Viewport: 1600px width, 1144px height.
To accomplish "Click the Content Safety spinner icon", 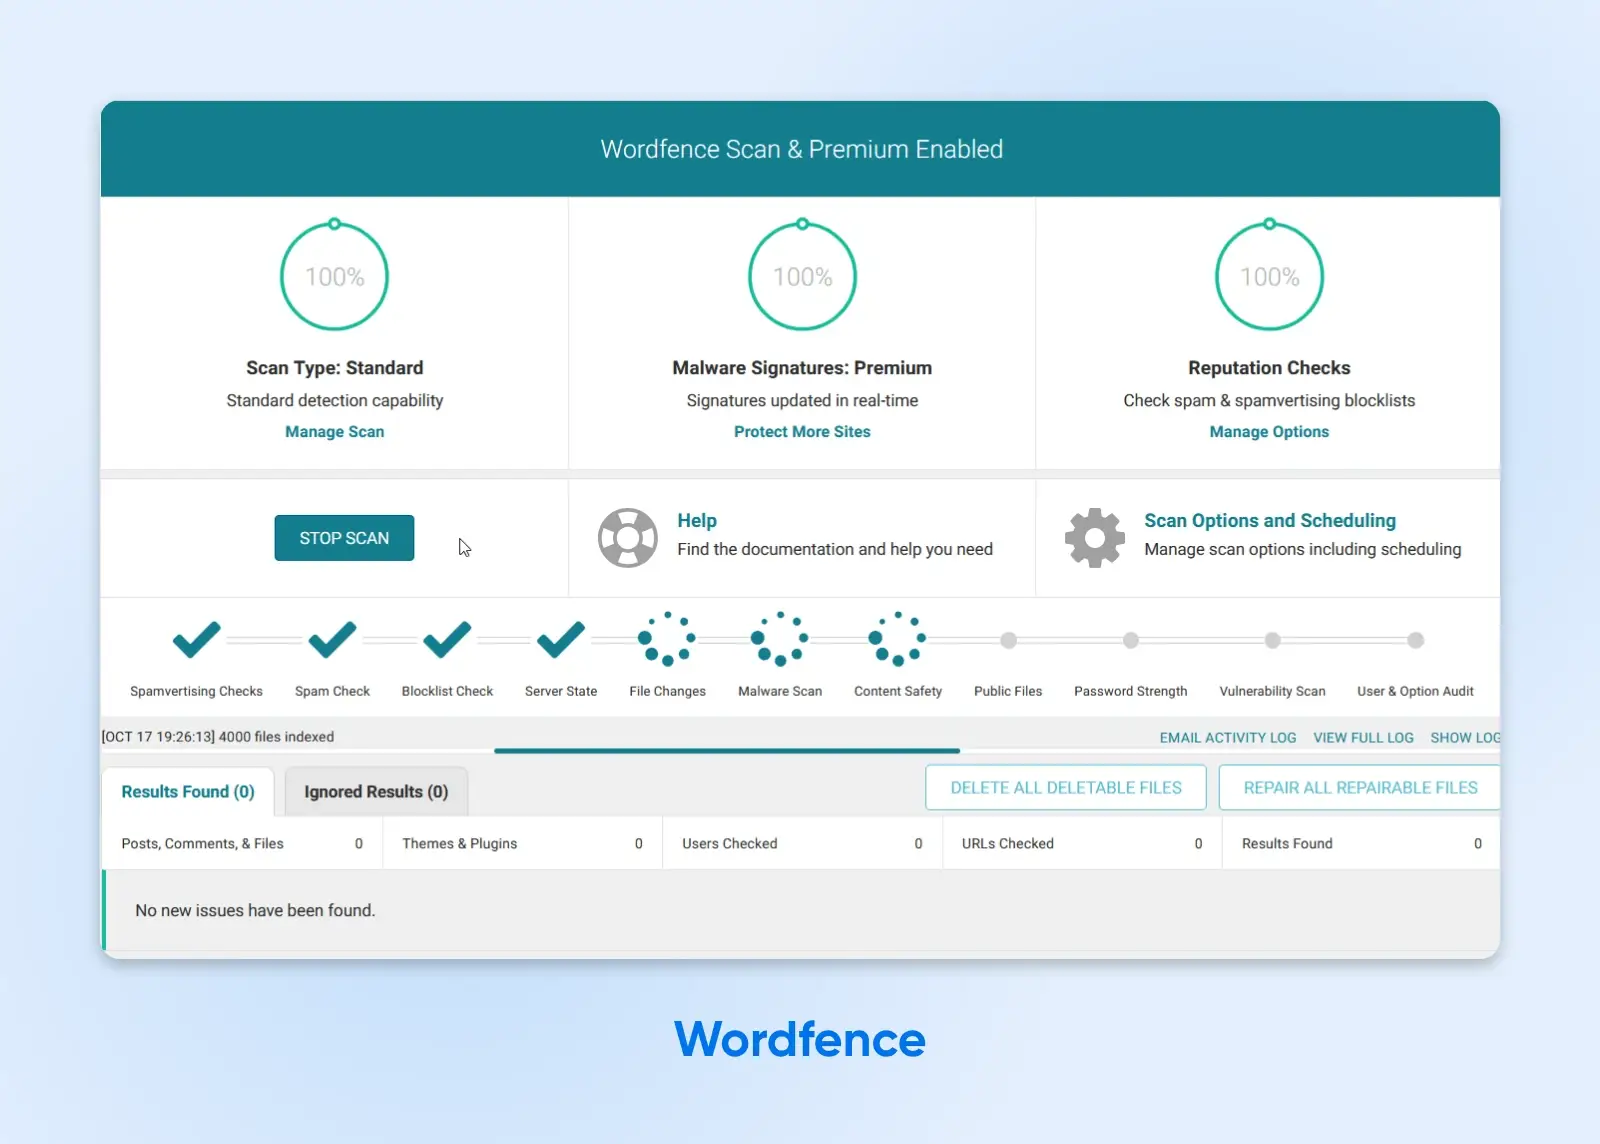I will pyautogui.click(x=898, y=639).
